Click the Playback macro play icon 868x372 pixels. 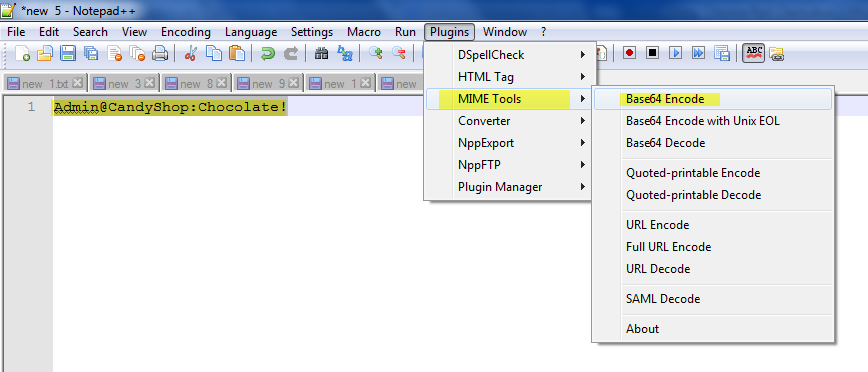coord(675,53)
